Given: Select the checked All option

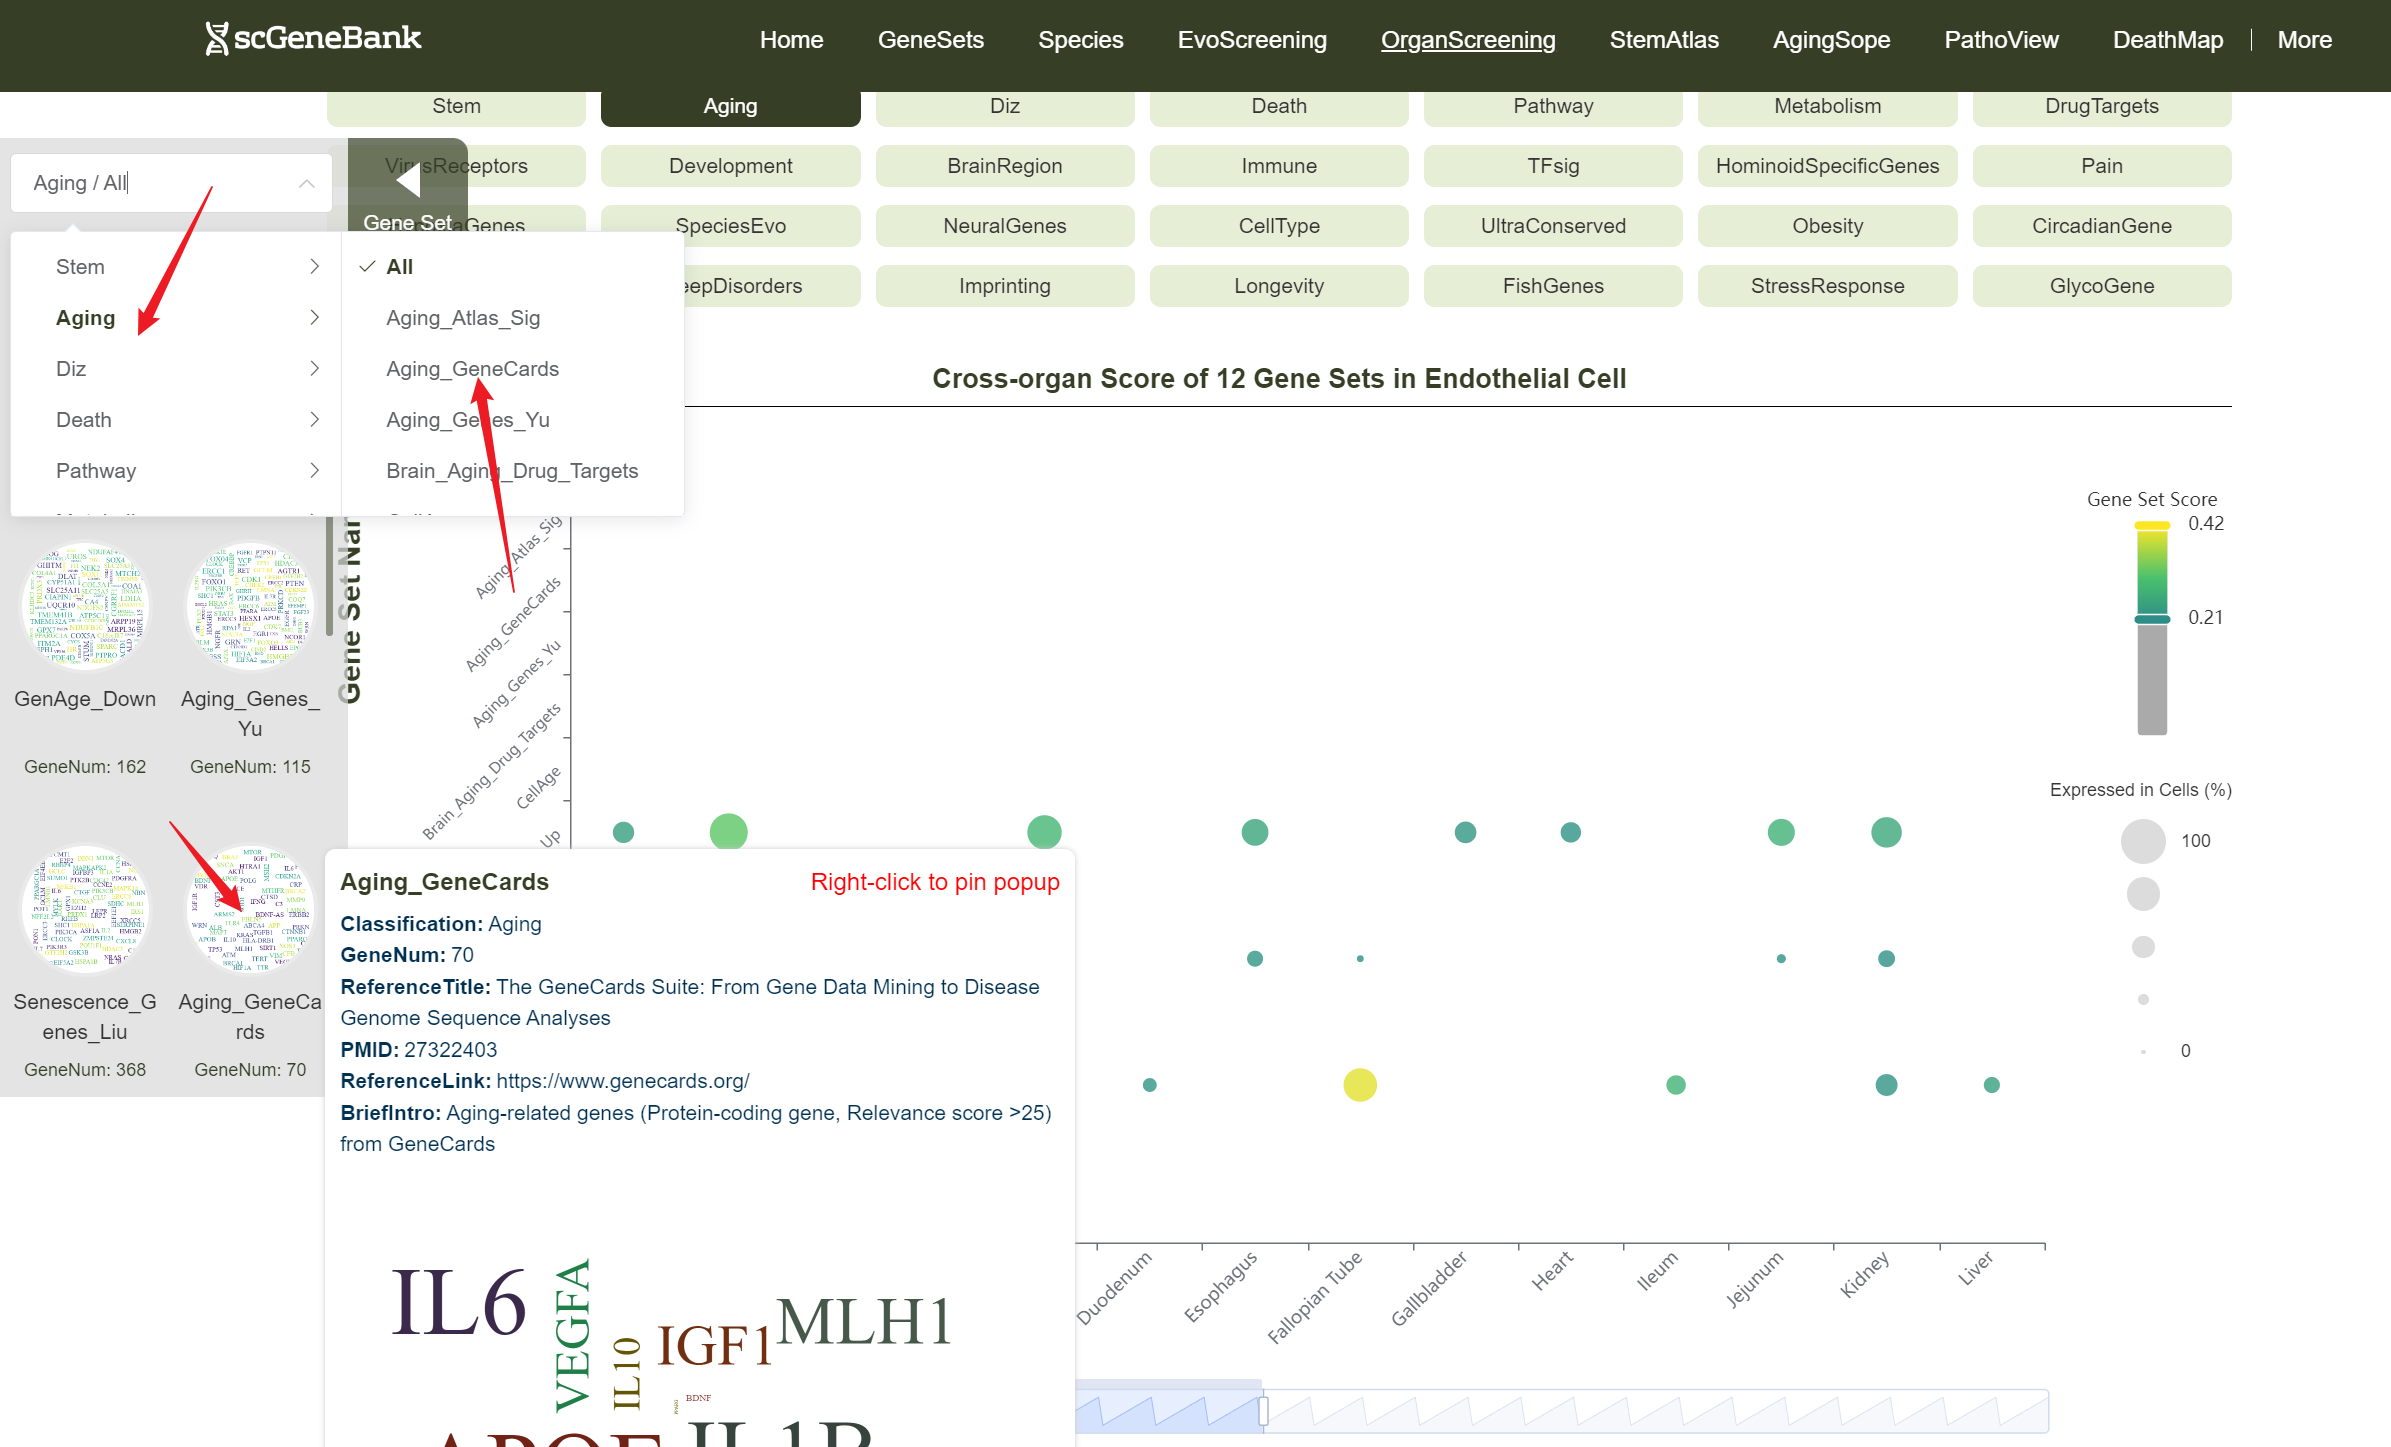Looking at the screenshot, I should (399, 267).
